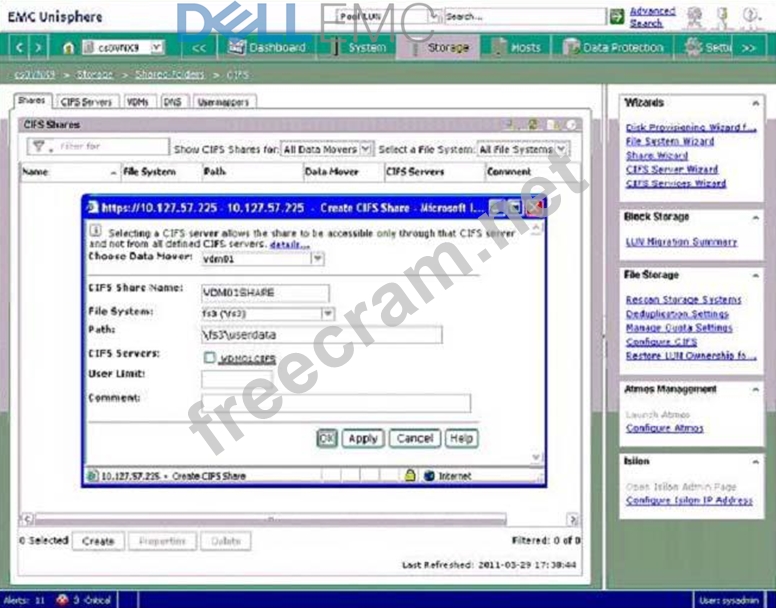
Task: Click the Comment input field
Action: 336,403
